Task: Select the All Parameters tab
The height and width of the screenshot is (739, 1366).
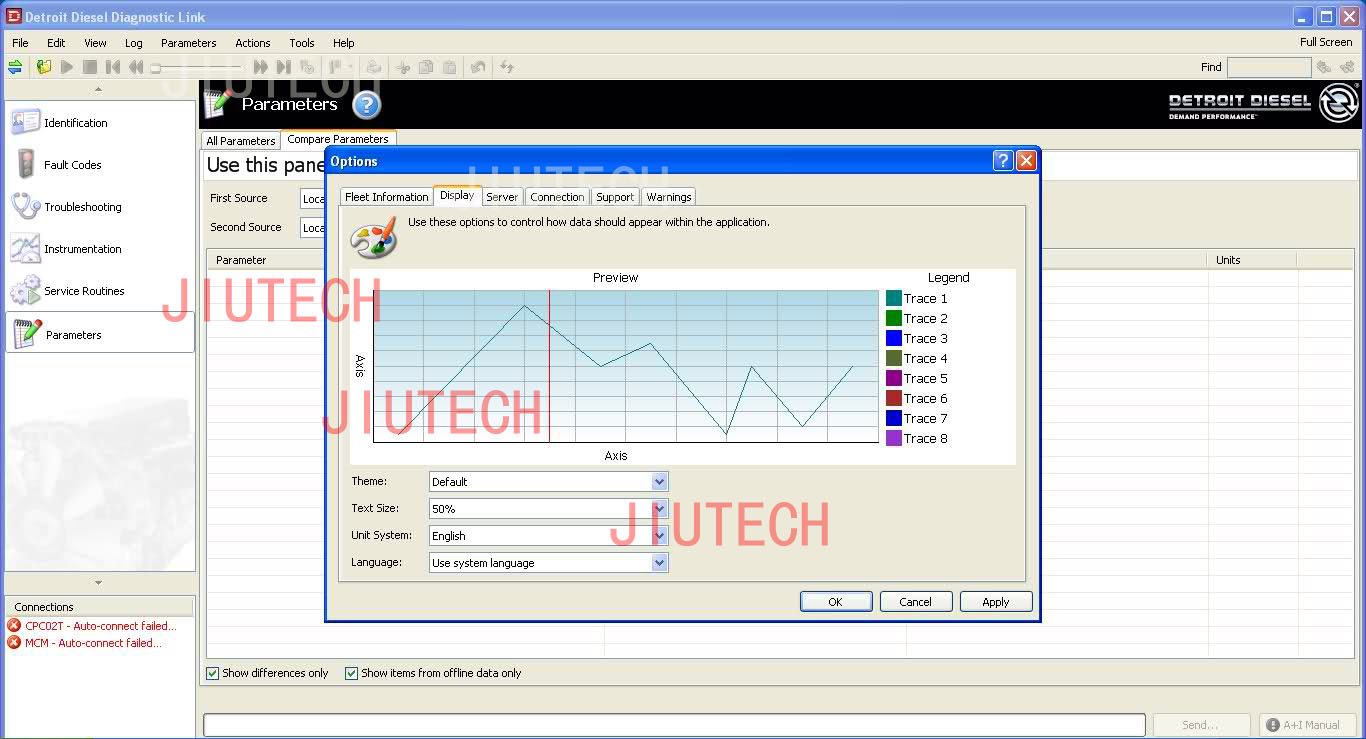Action: tap(240, 141)
